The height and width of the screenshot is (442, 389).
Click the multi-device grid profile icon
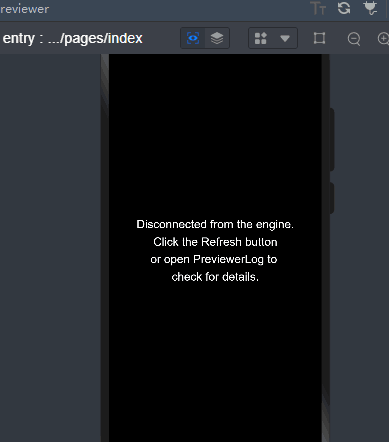click(261, 38)
